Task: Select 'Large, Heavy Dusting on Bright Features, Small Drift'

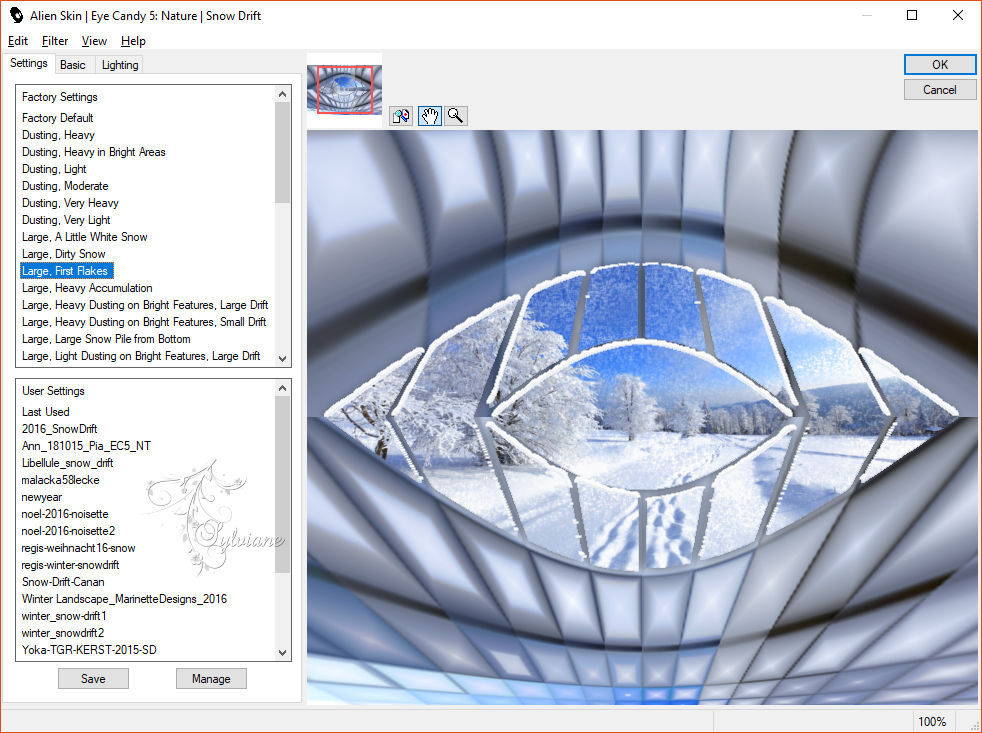Action: pos(144,321)
